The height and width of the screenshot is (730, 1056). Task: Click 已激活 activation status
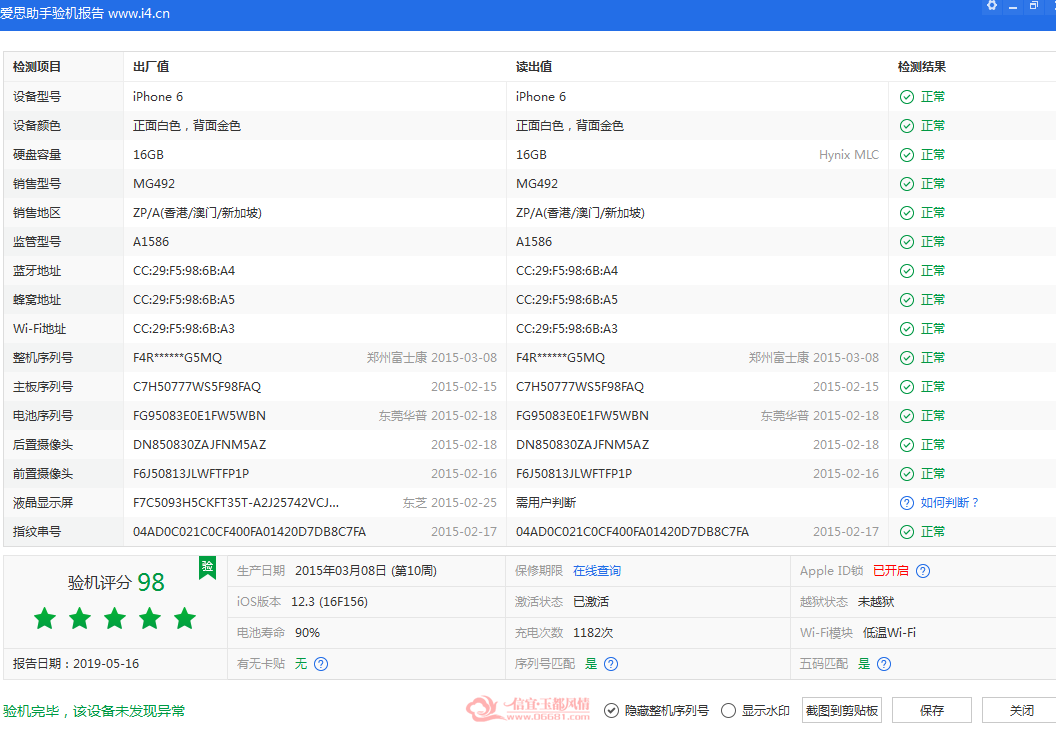click(591, 602)
